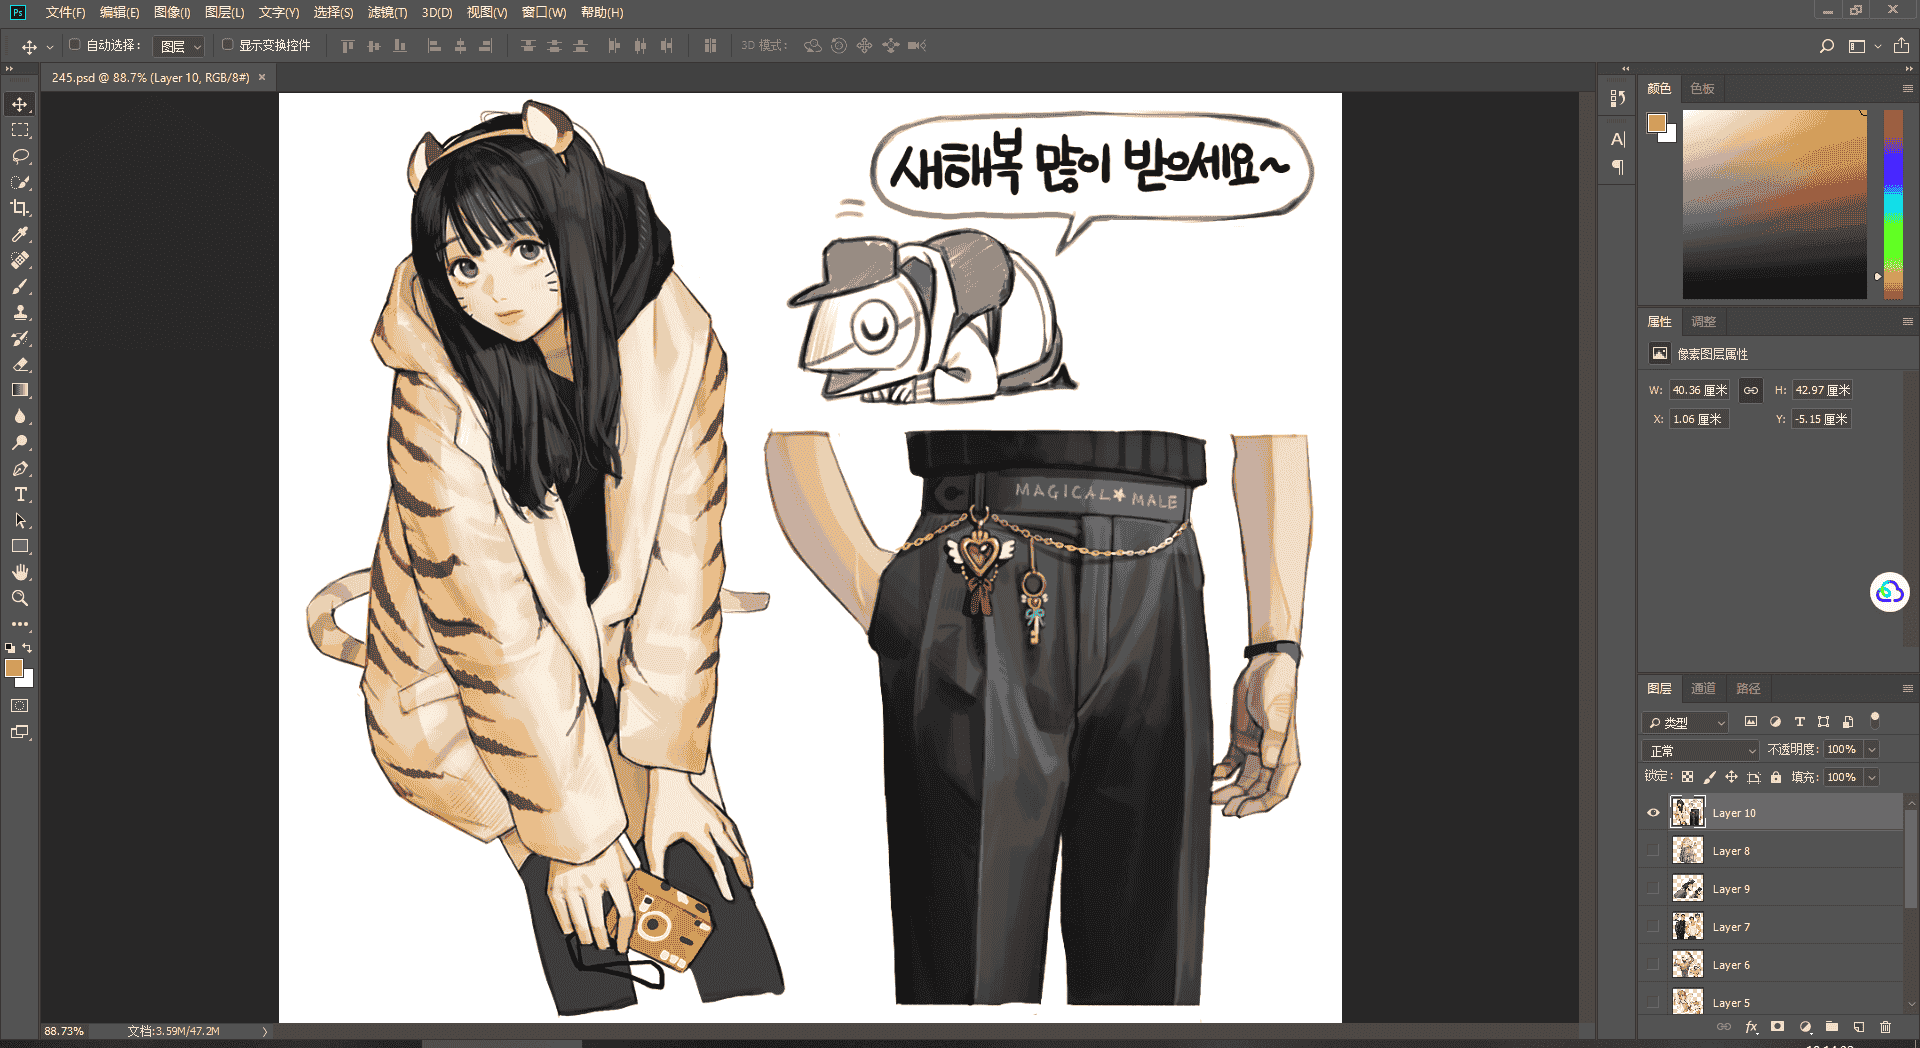The image size is (1920, 1048).
Task: Select the Crop tool
Action: click(20, 208)
